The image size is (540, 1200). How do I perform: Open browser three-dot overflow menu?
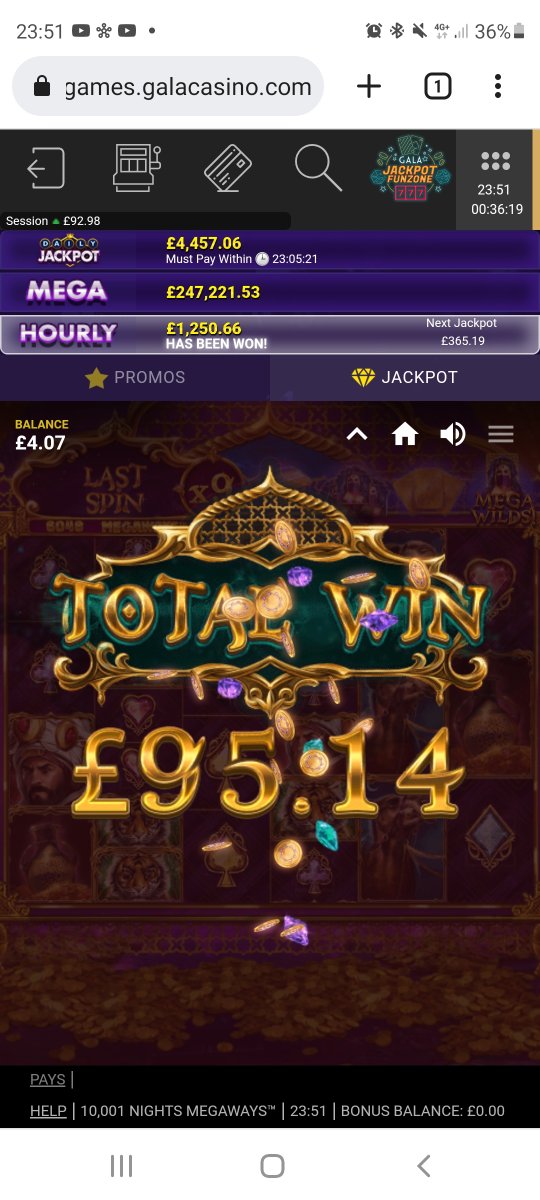point(498,87)
